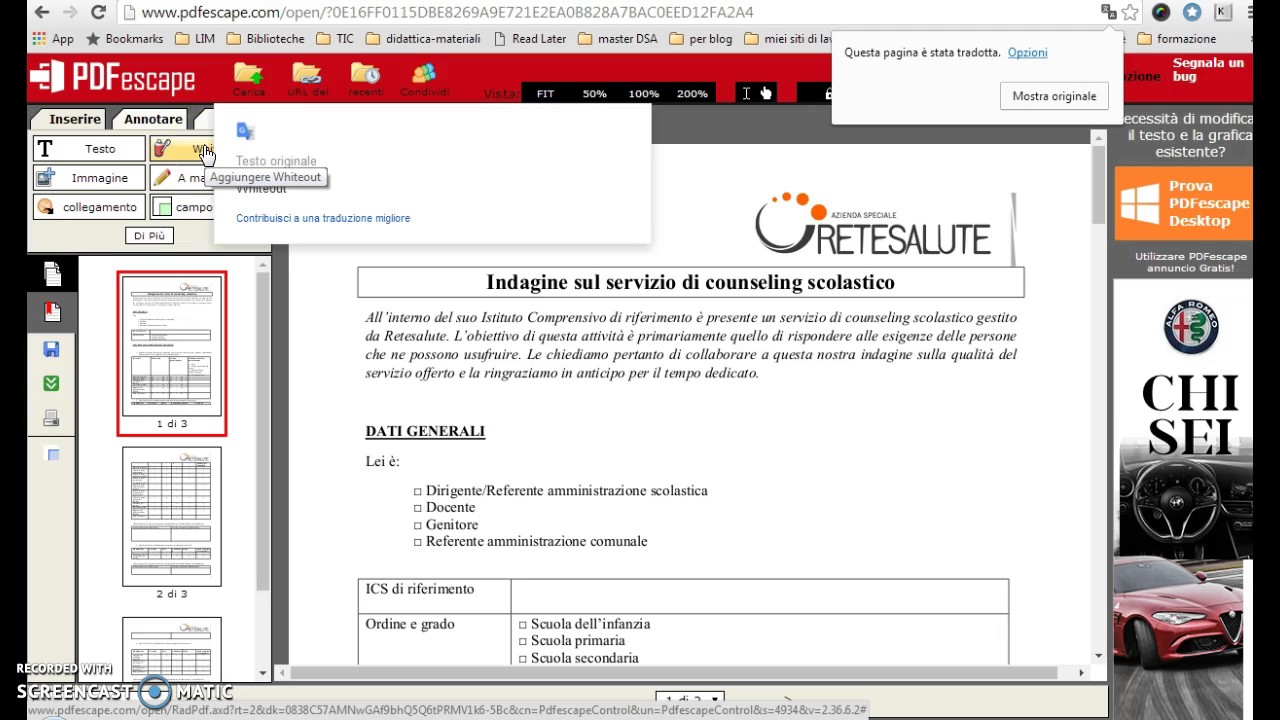Switch to the Inserire tab
Viewport: 1280px width, 720px height.
74,119
